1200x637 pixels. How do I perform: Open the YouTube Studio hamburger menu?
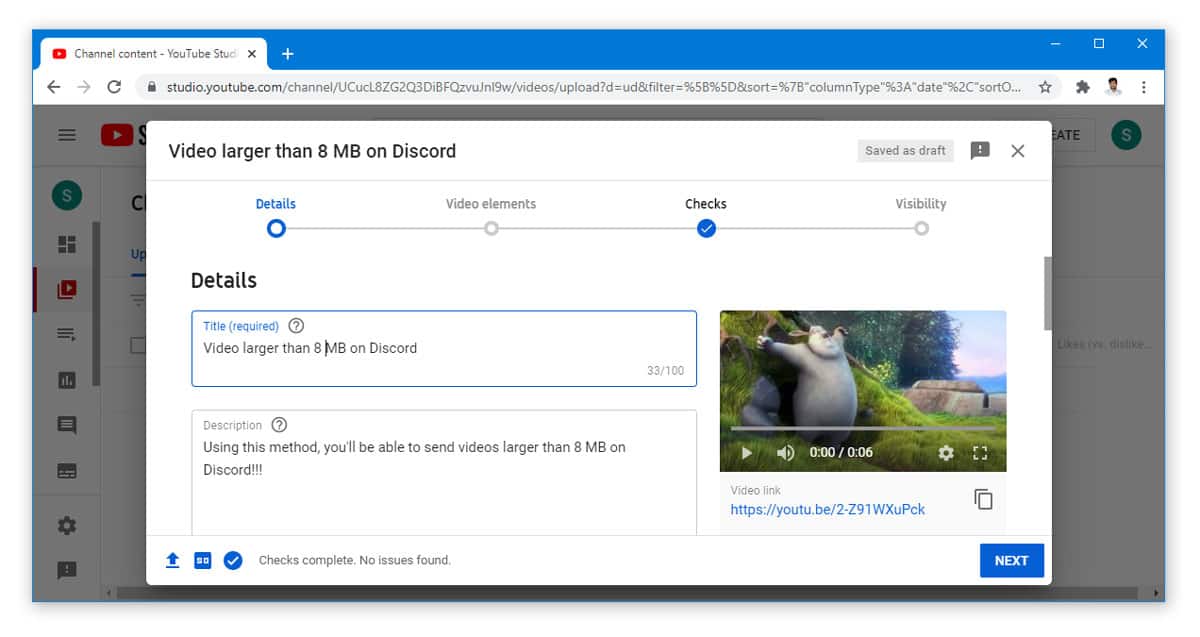[67, 135]
